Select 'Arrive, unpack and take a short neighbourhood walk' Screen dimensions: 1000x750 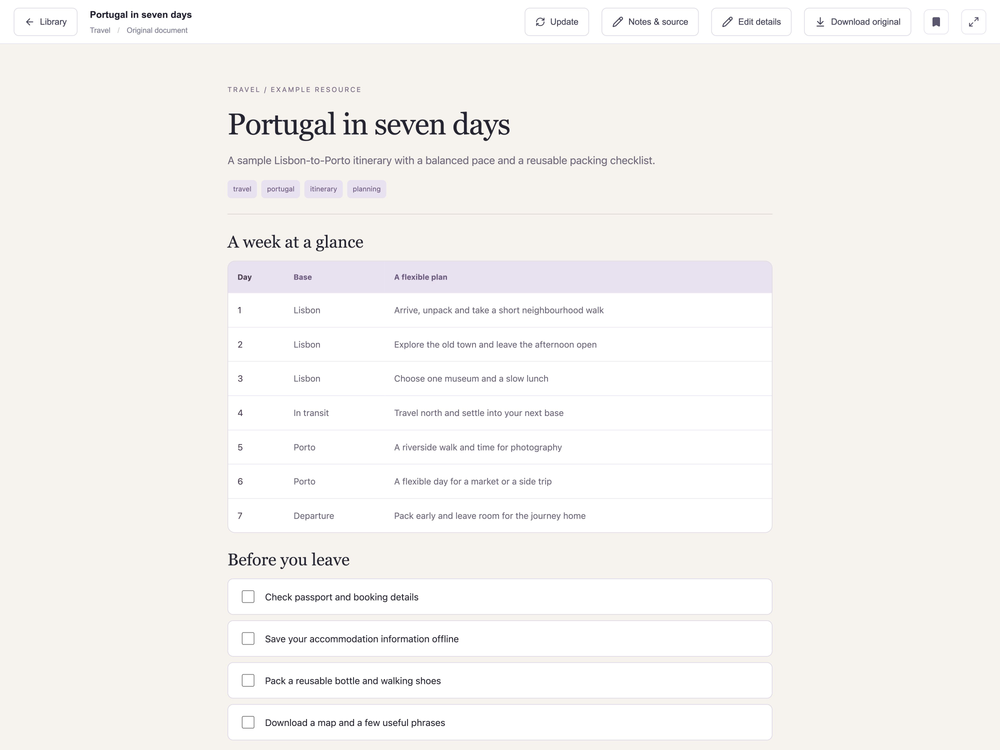coord(499,310)
